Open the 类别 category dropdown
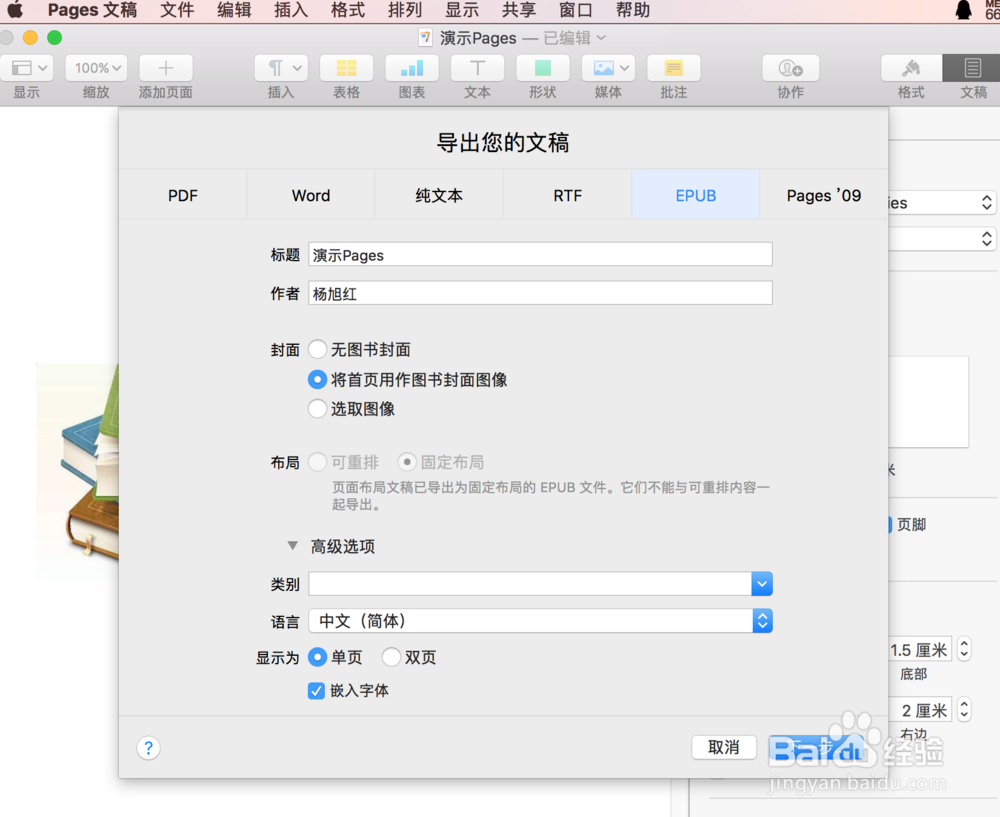Screen dimensions: 1000x817 pos(762,583)
